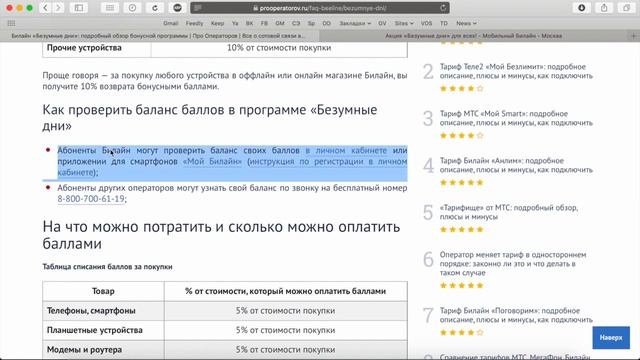Switch to the Мобильный Билайн Москва tab

tap(473, 36)
